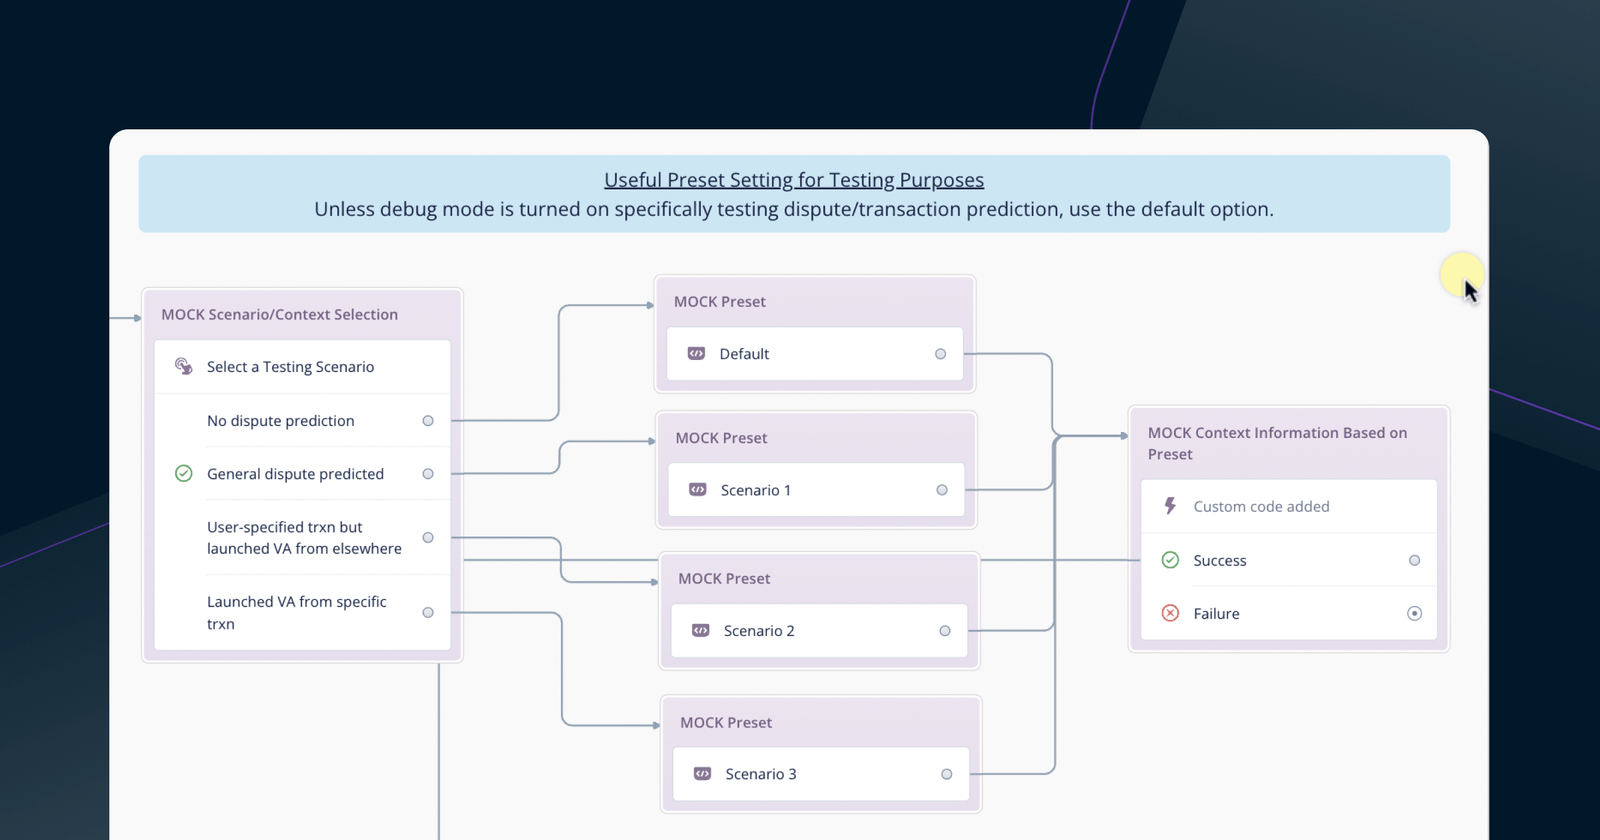Click the No dispute prediction connector circle
Screen dimensions: 1600x840
pyautogui.click(x=428, y=421)
